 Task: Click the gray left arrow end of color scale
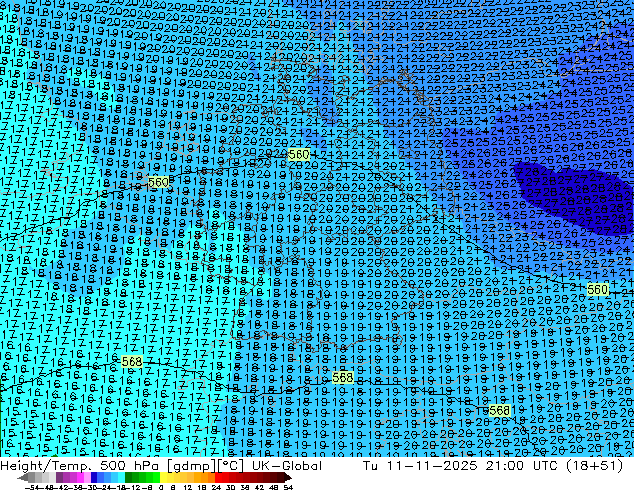[23, 478]
